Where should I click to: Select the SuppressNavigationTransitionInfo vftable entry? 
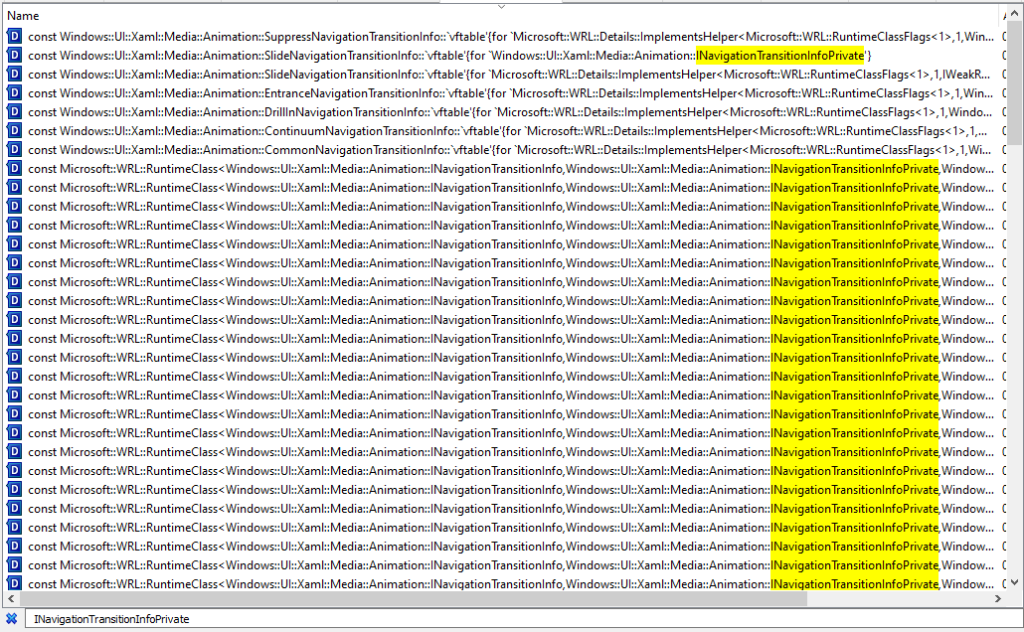click(400, 36)
